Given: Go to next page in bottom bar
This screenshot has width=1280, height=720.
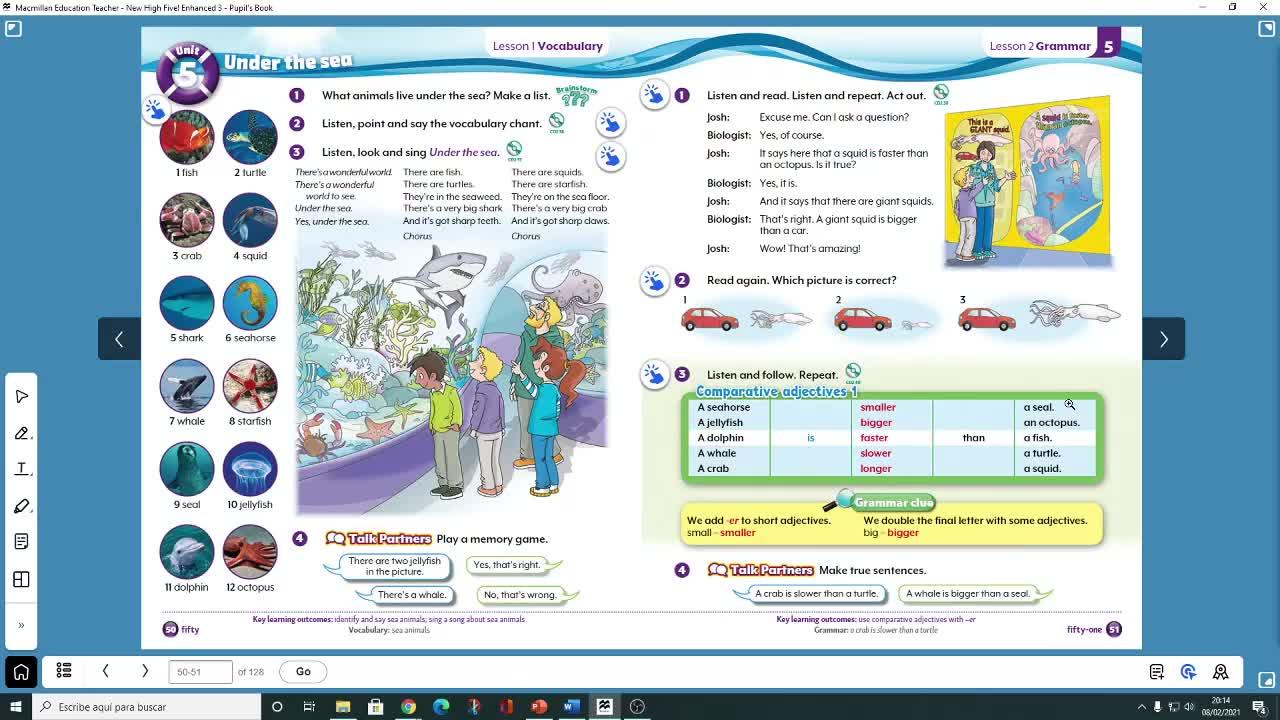Looking at the screenshot, I should coord(145,671).
